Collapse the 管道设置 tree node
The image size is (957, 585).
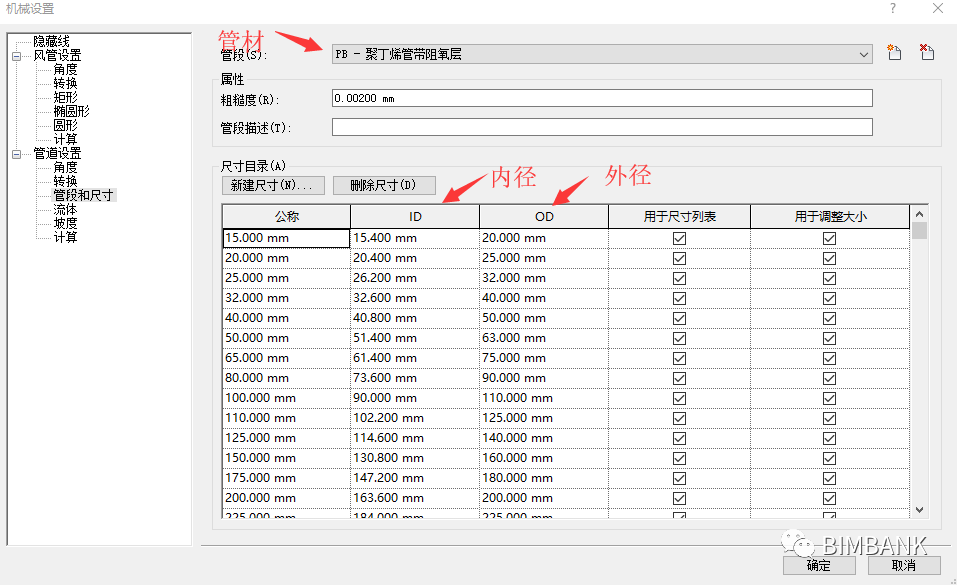pos(16,154)
